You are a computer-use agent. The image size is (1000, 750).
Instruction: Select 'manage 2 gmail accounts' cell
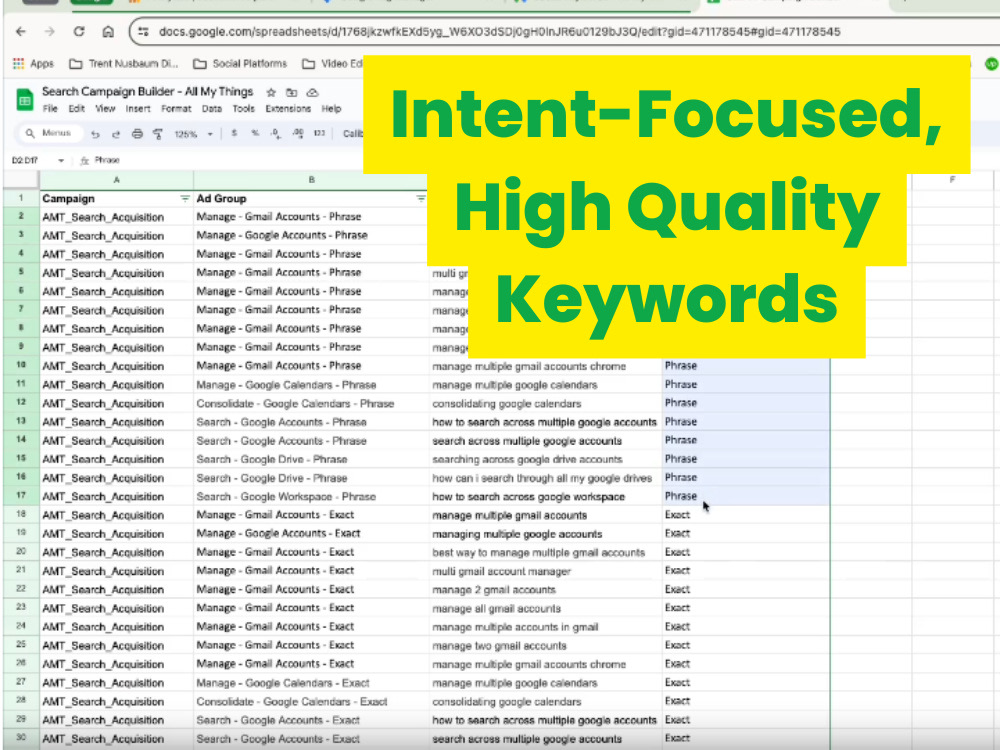coord(545,590)
